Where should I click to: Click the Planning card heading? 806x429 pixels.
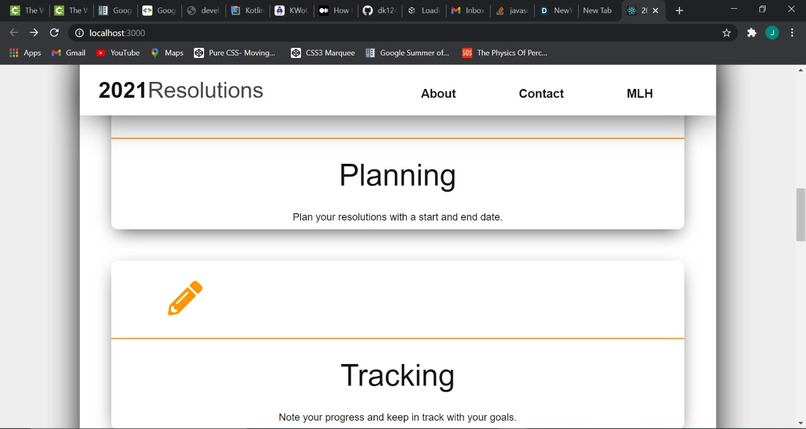click(x=397, y=176)
